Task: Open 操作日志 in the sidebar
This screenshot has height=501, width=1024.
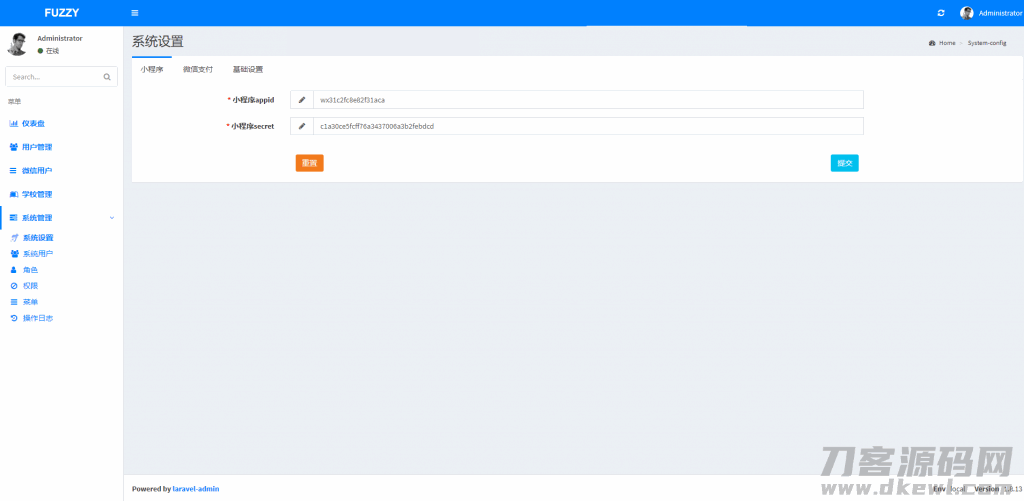Action: 37,318
